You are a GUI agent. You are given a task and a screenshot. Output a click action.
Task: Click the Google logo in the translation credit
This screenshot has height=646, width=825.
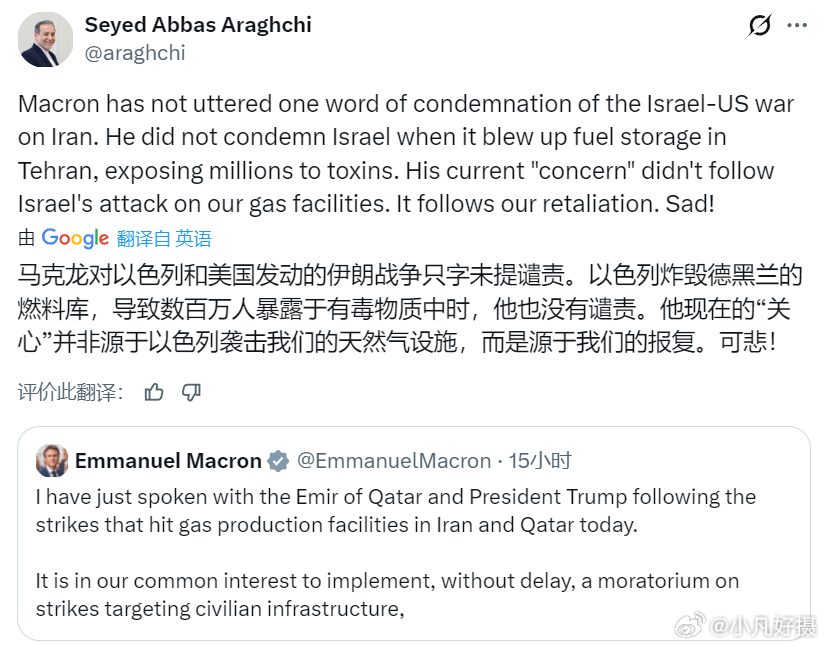click(75, 238)
